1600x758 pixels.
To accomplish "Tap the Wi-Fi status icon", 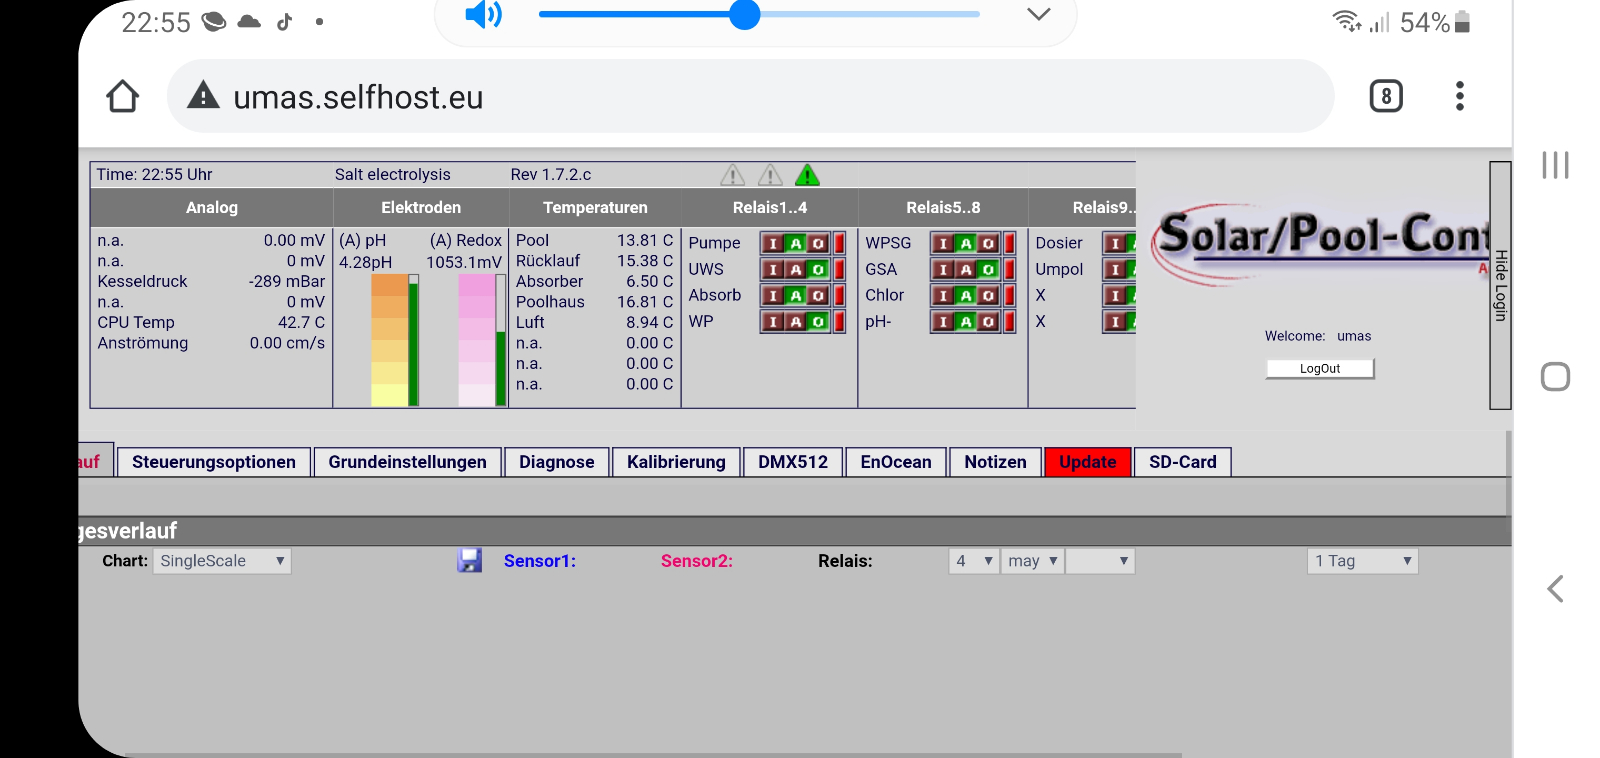I will coord(1346,21).
